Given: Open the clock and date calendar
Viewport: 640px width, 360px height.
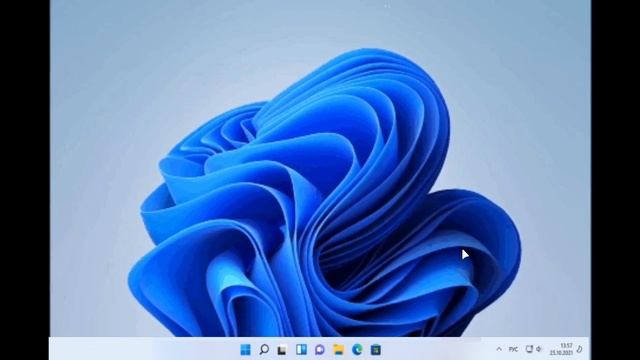Looking at the screenshot, I should 561,349.
